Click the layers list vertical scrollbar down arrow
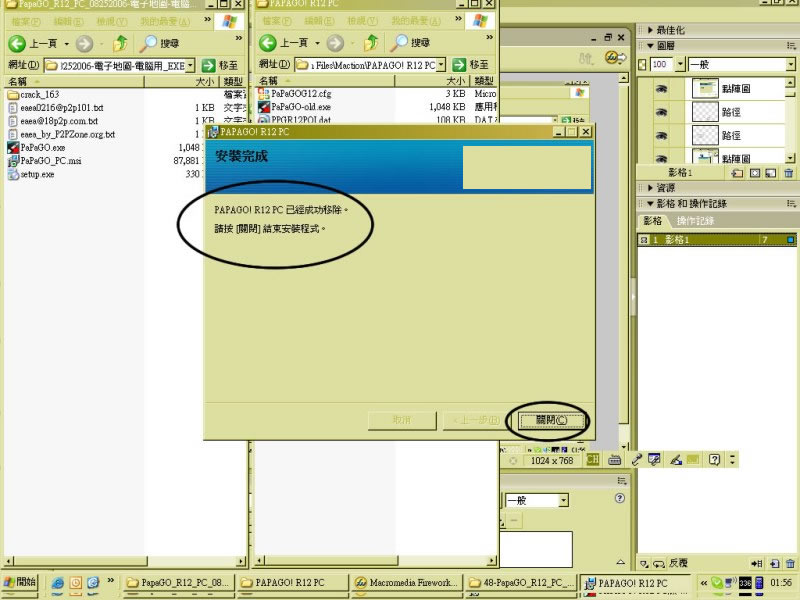The height and width of the screenshot is (600, 800). pyautogui.click(x=790, y=159)
